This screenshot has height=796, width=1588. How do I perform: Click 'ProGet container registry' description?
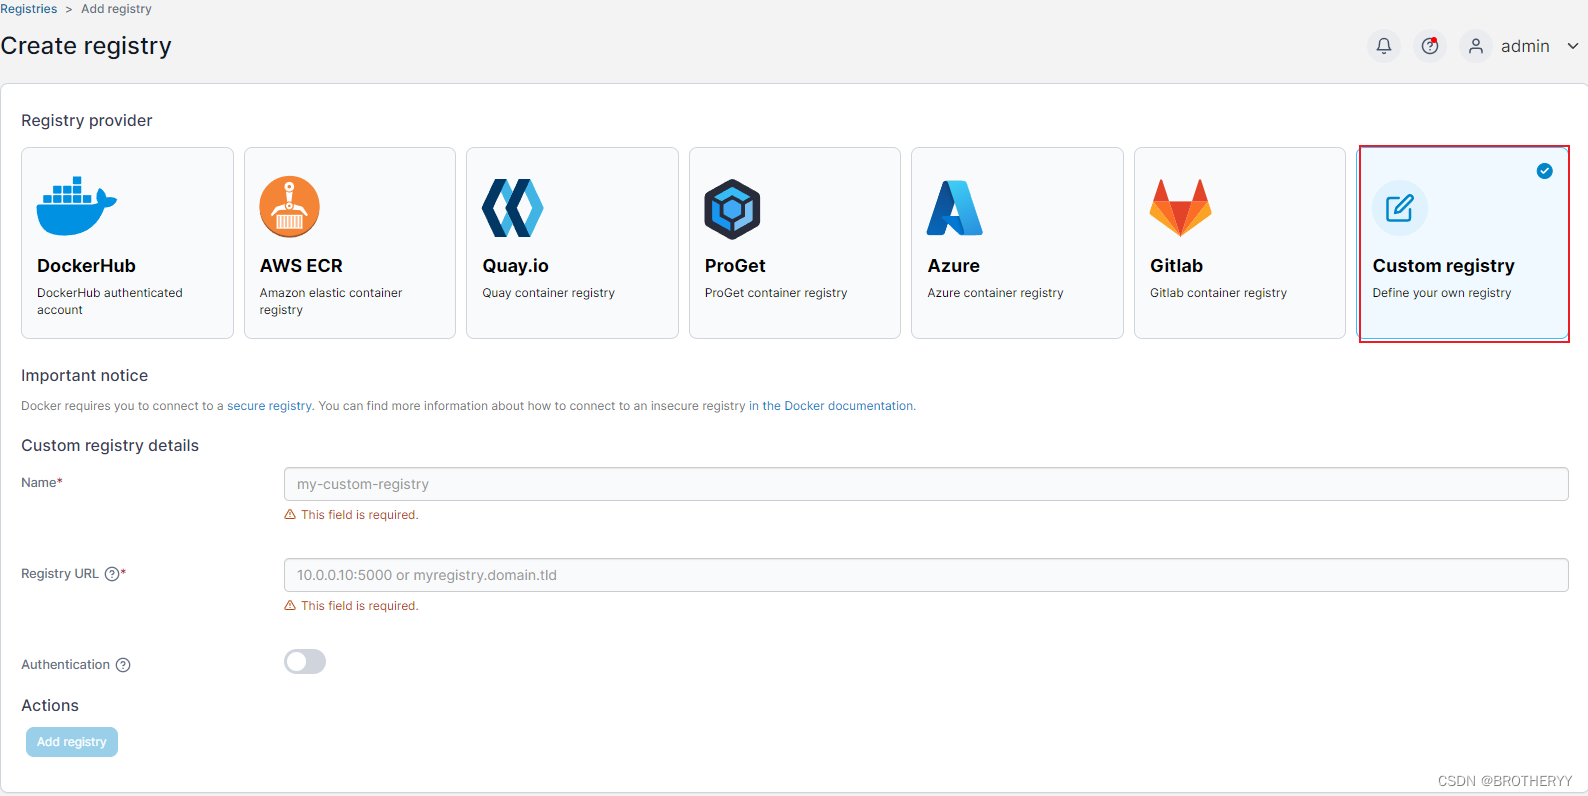(776, 293)
